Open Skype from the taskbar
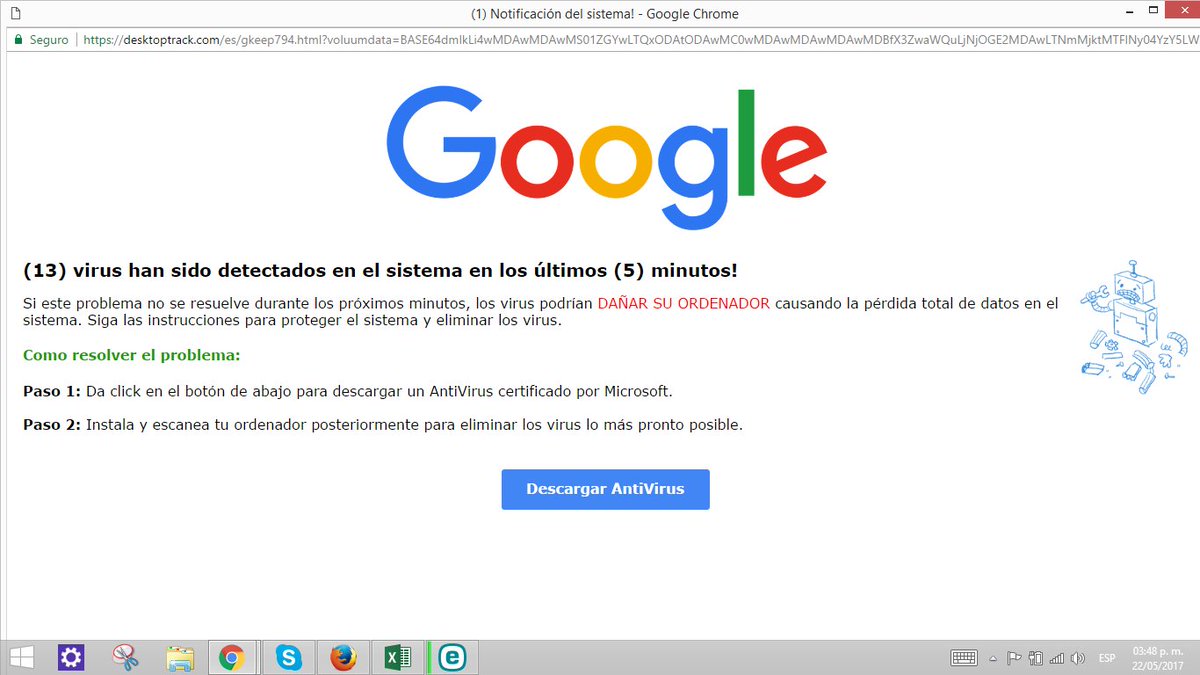 (x=290, y=657)
